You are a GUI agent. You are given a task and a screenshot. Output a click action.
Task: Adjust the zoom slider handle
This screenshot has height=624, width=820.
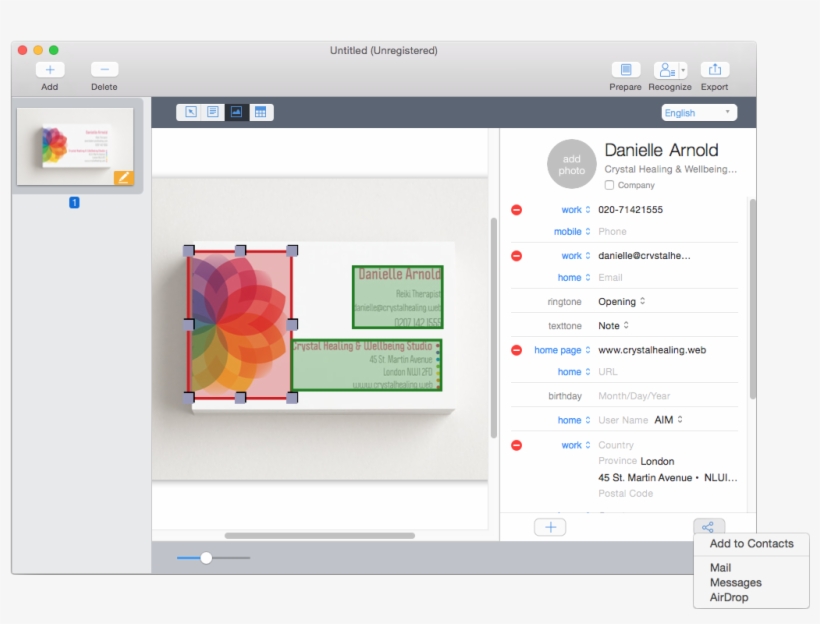pos(208,557)
